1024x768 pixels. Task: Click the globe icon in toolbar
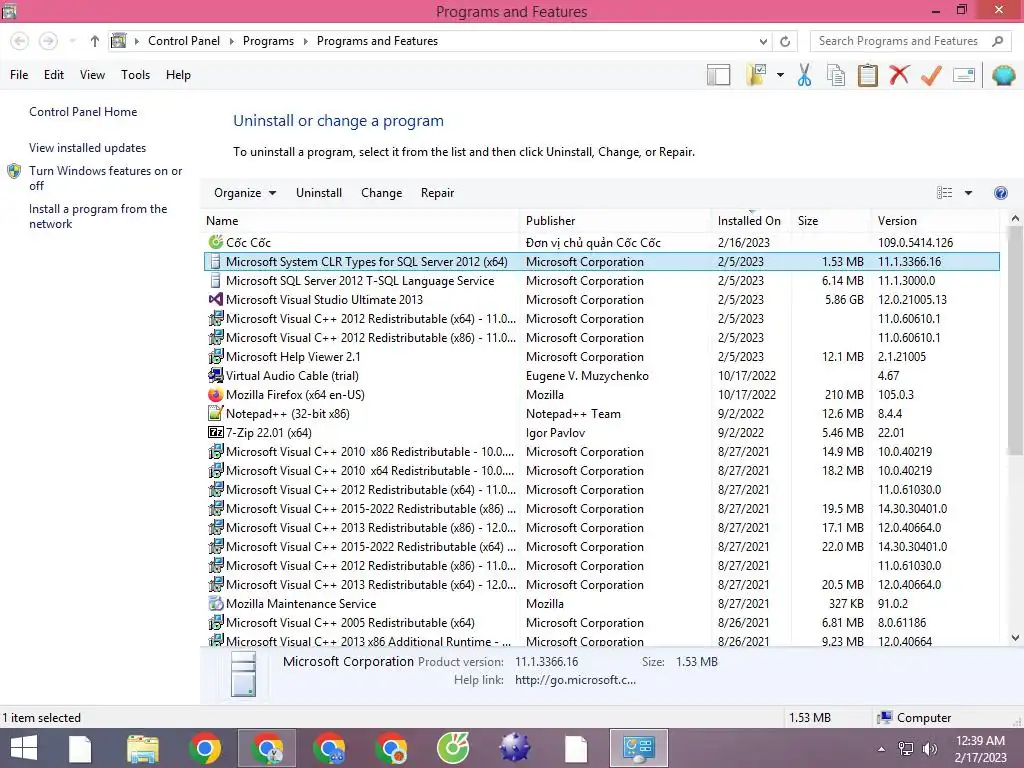click(1003, 75)
